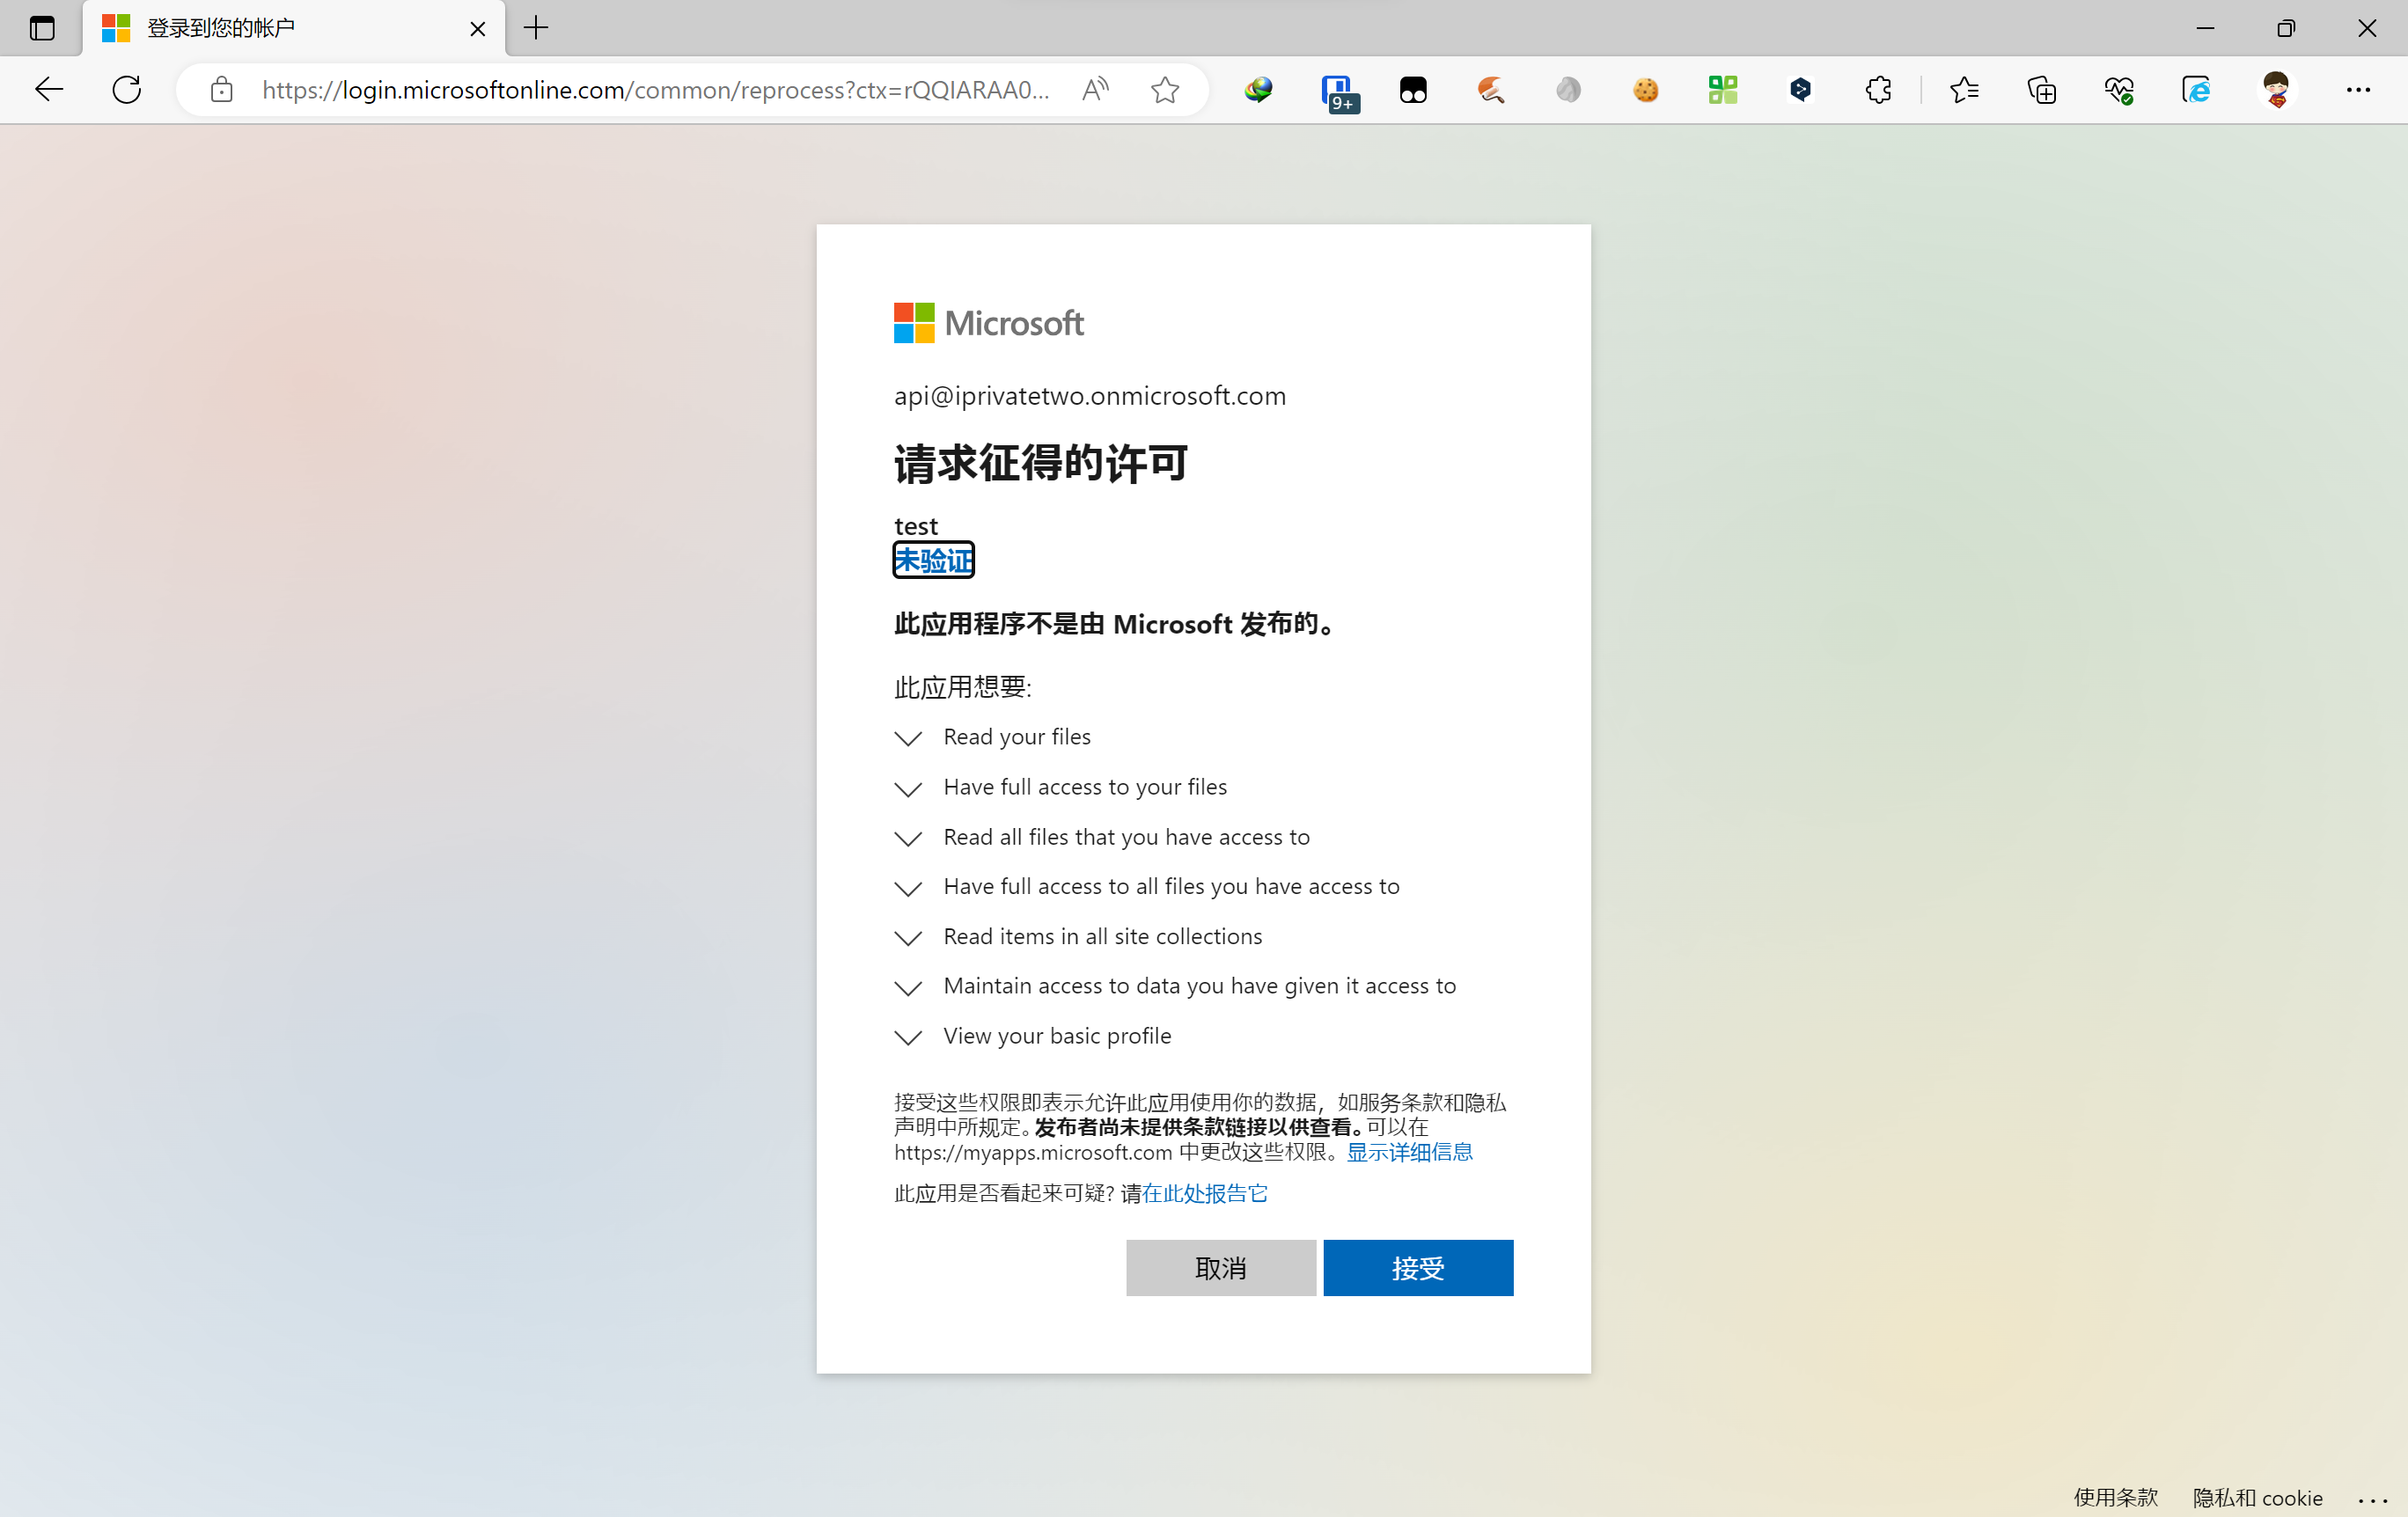Expand Have full access to your files
This screenshot has width=2408, height=1517.
click(1060, 787)
